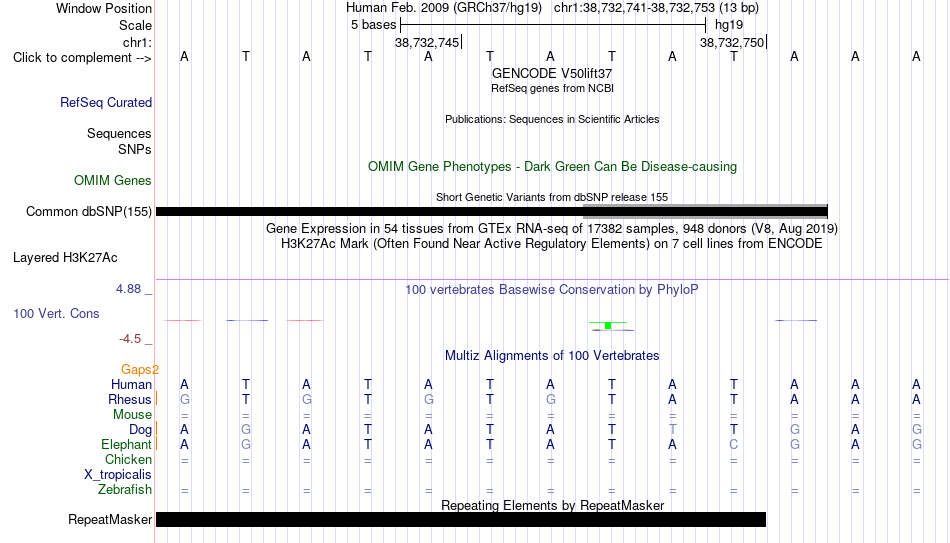Click the '5 bases' scale label
Image resolution: width=950 pixels, height=543 pixels.
(x=374, y=25)
